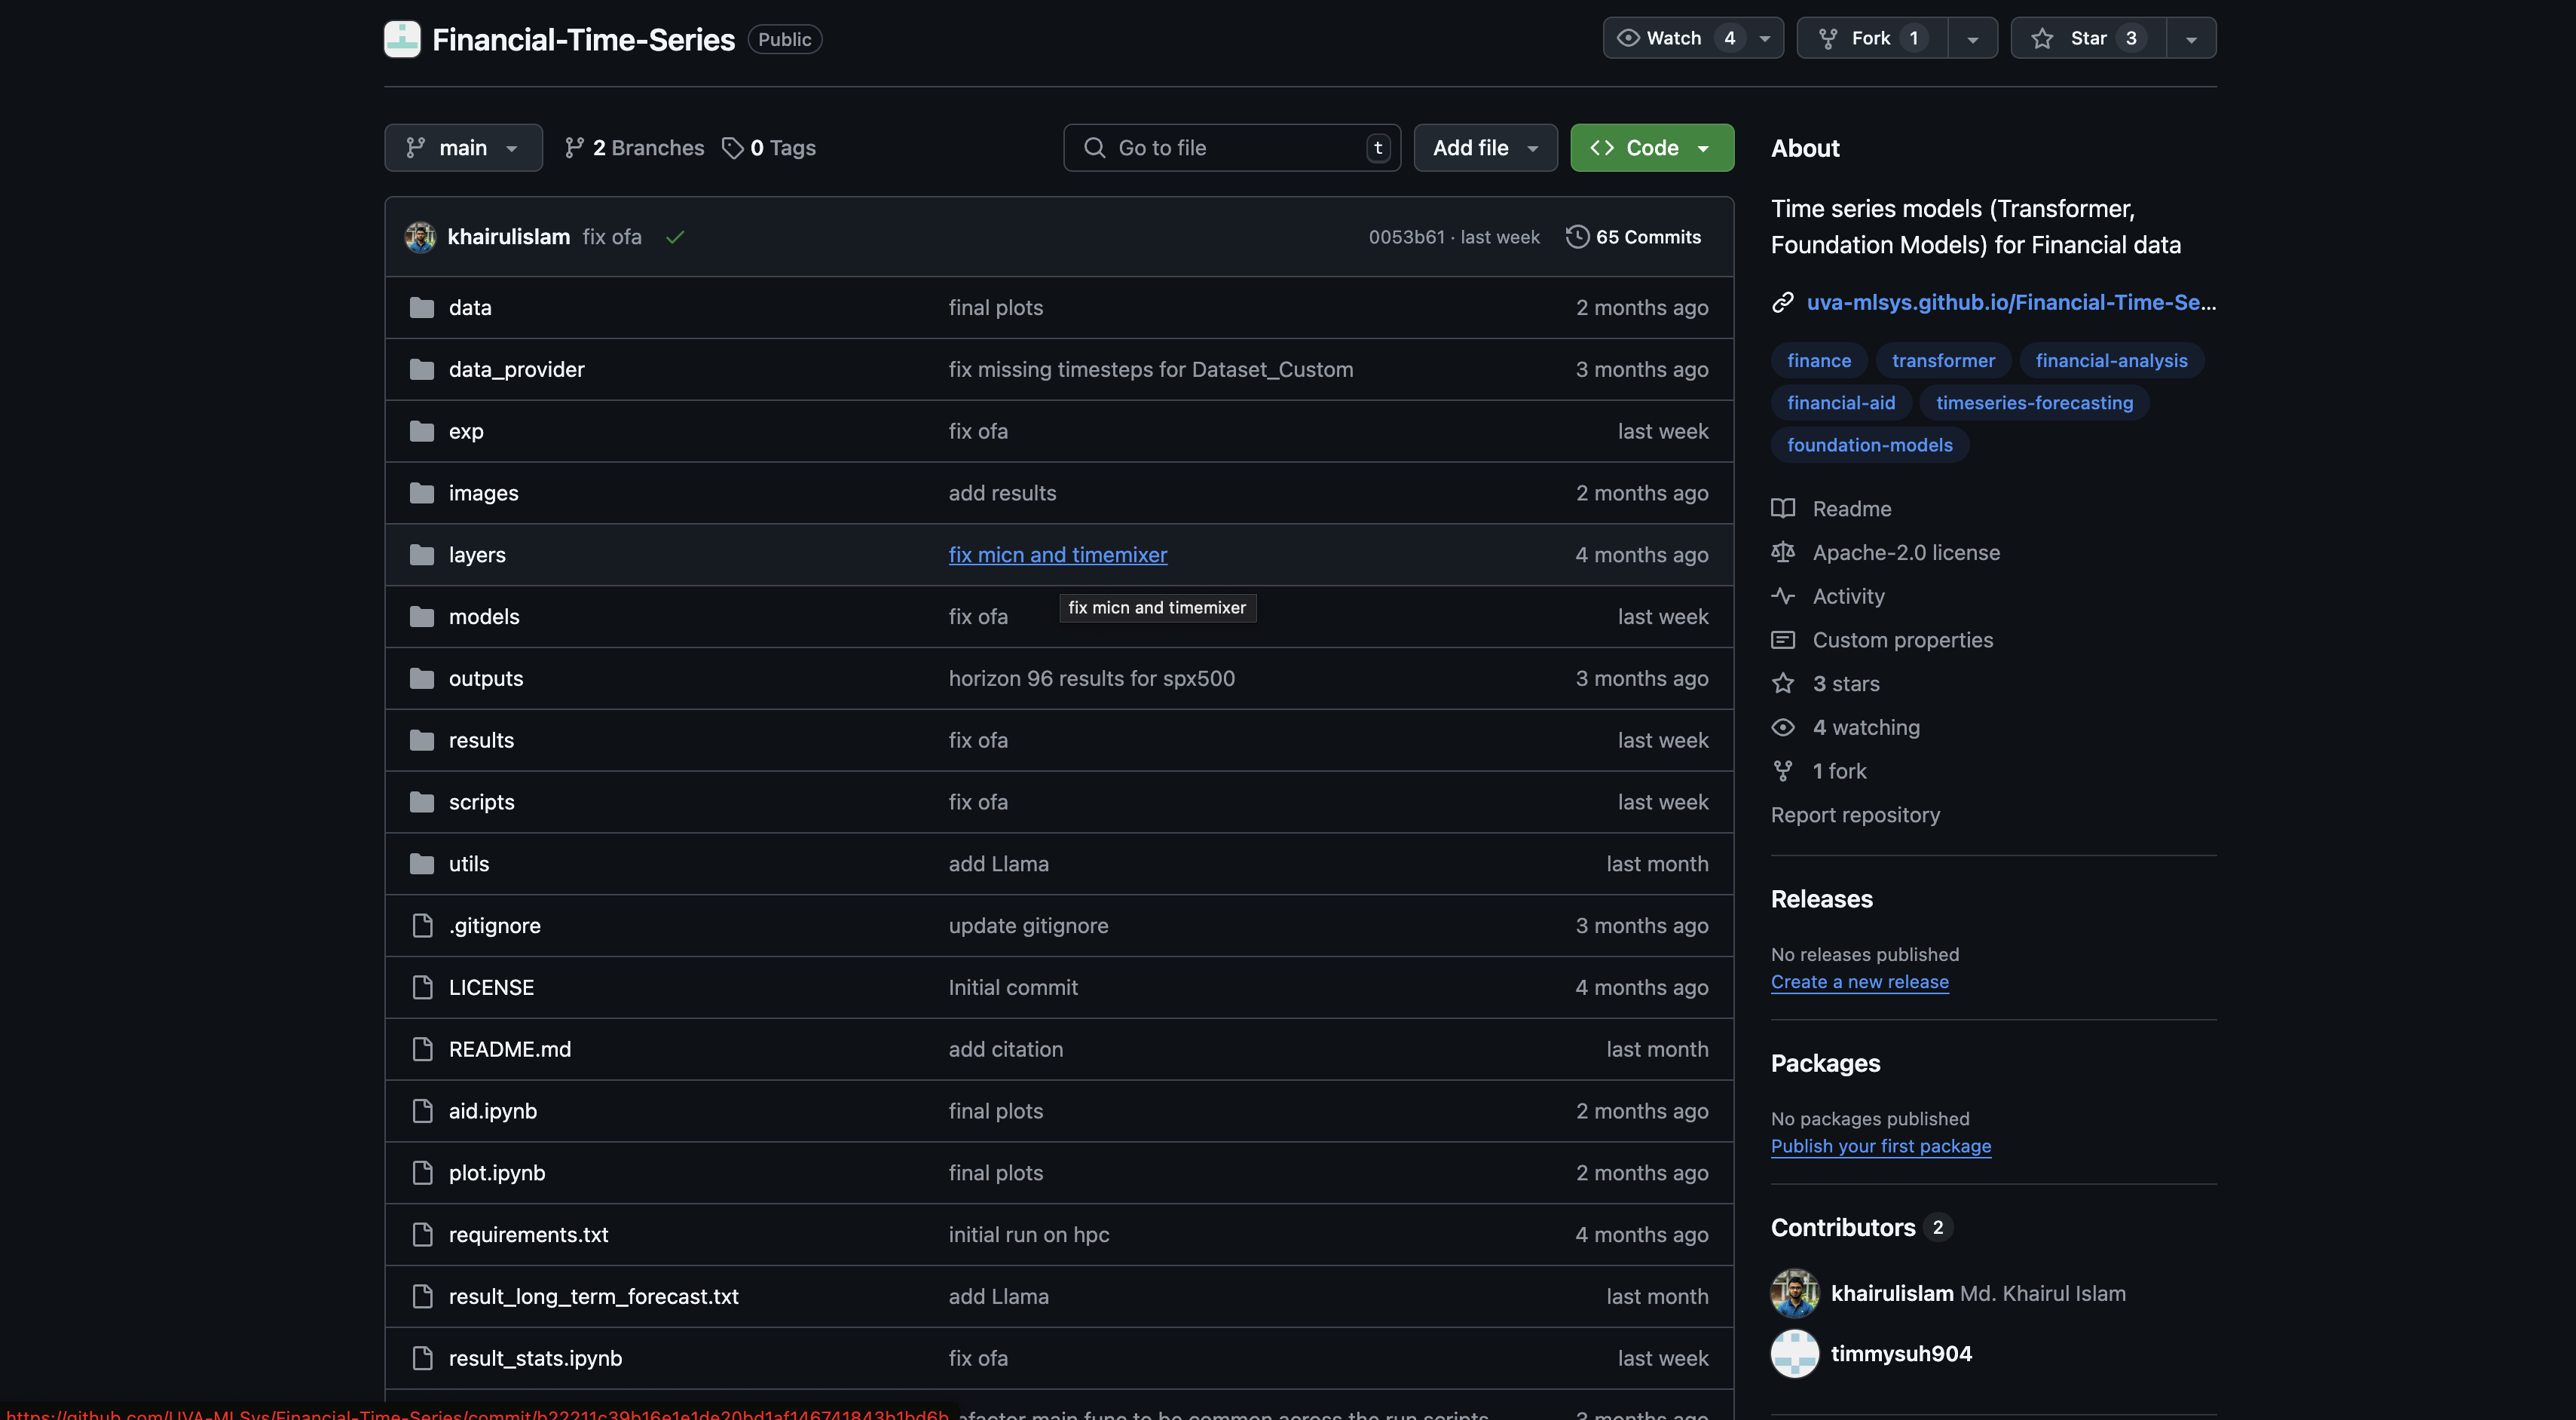Open the Apache-2.0 license link

click(x=1905, y=552)
